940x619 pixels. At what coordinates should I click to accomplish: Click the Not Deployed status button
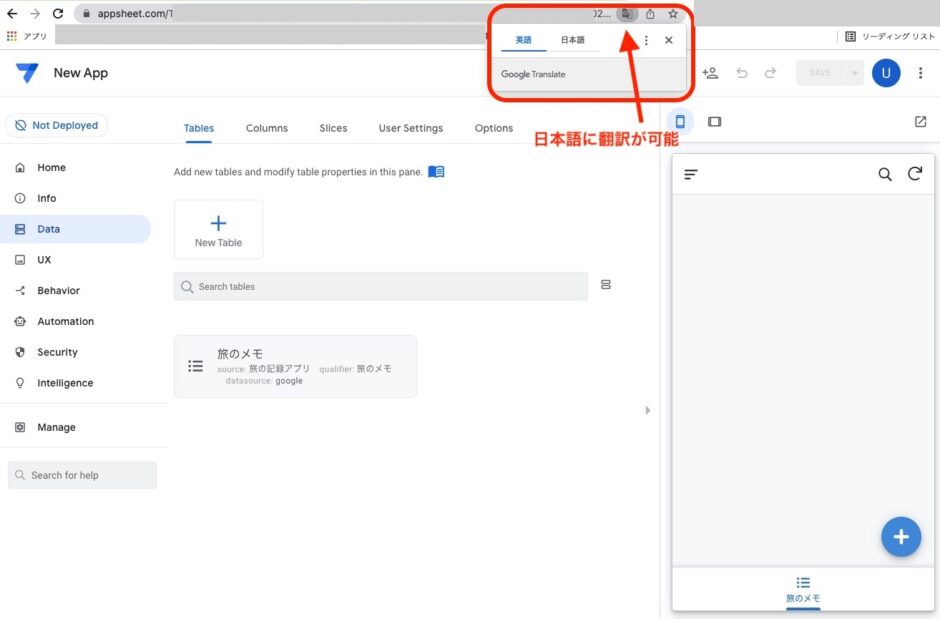coord(56,126)
